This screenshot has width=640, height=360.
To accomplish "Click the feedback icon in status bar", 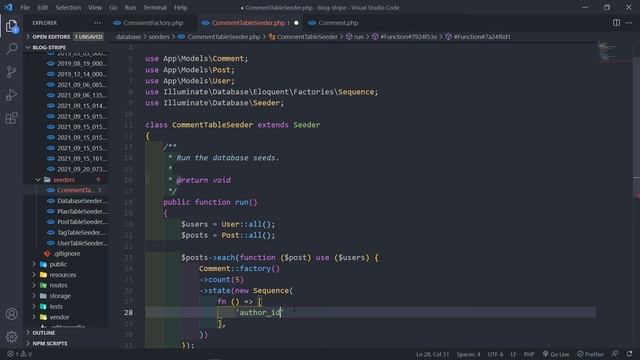I will 615,354.
